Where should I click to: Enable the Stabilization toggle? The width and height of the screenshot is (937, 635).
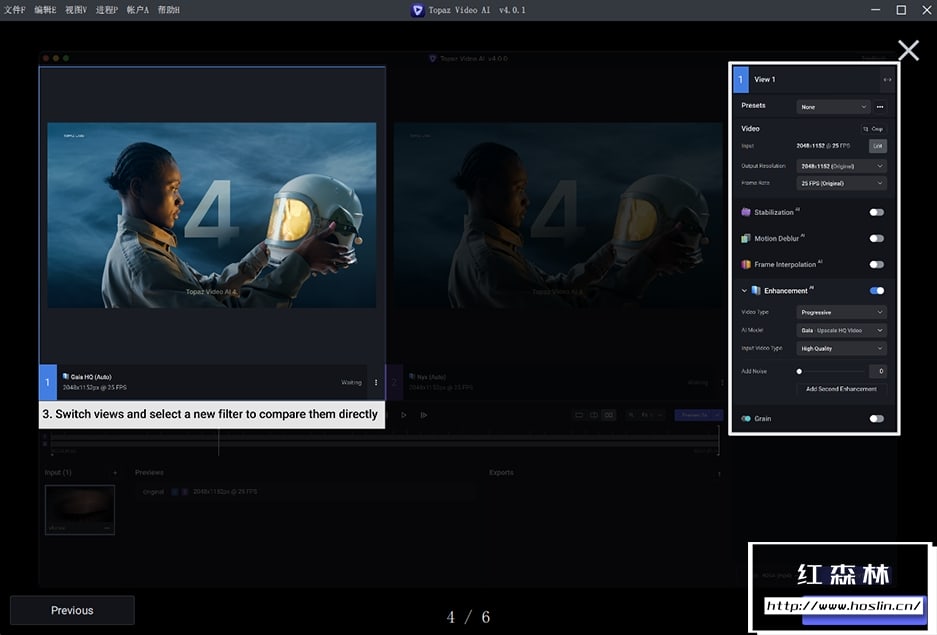[x=876, y=212]
